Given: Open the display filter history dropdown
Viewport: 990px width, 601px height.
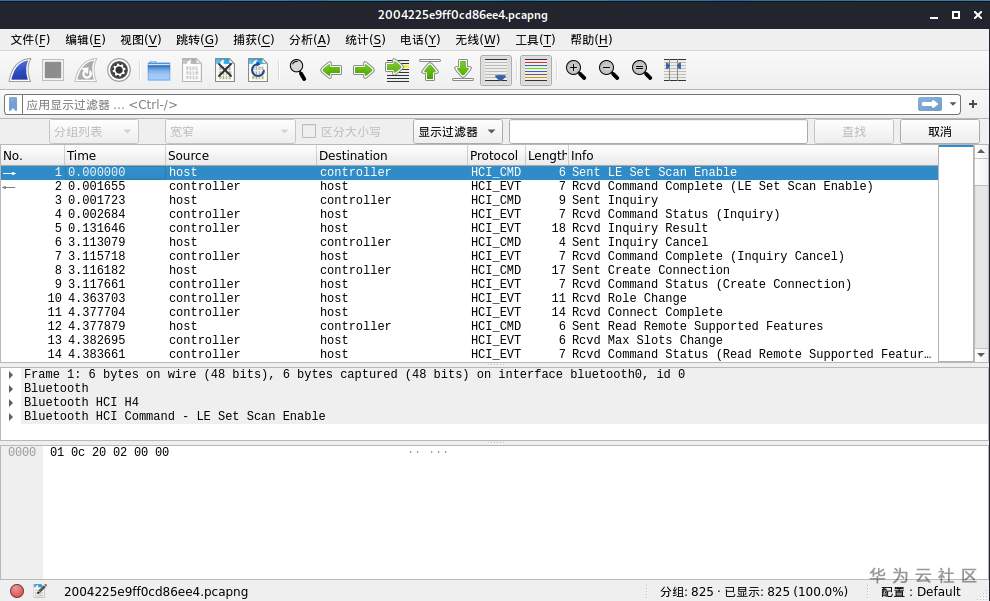Looking at the screenshot, I should 952,104.
